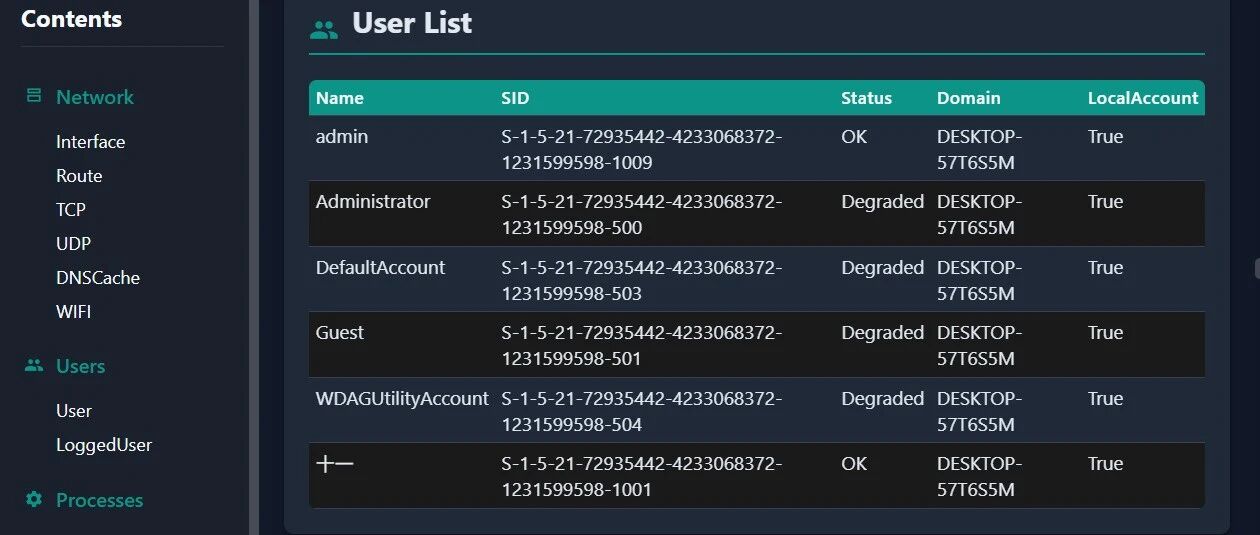
Task: Click the page scrollbar handle at right edge
Action: coord(1257,268)
